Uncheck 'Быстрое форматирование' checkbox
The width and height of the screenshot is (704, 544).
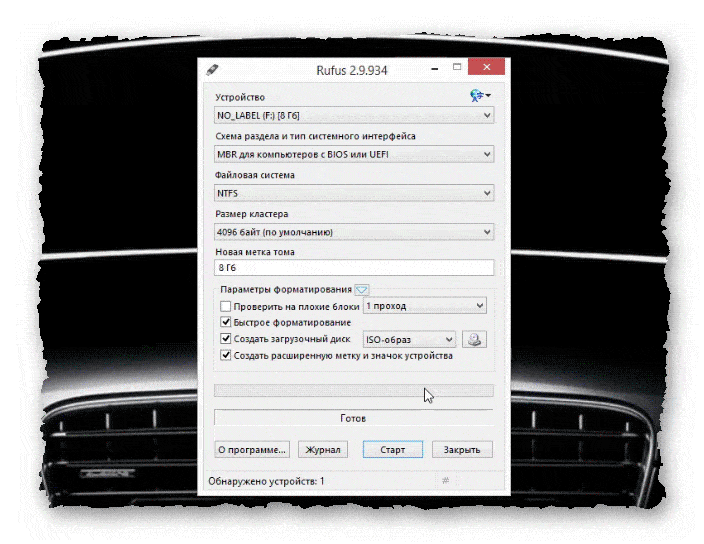(x=225, y=322)
